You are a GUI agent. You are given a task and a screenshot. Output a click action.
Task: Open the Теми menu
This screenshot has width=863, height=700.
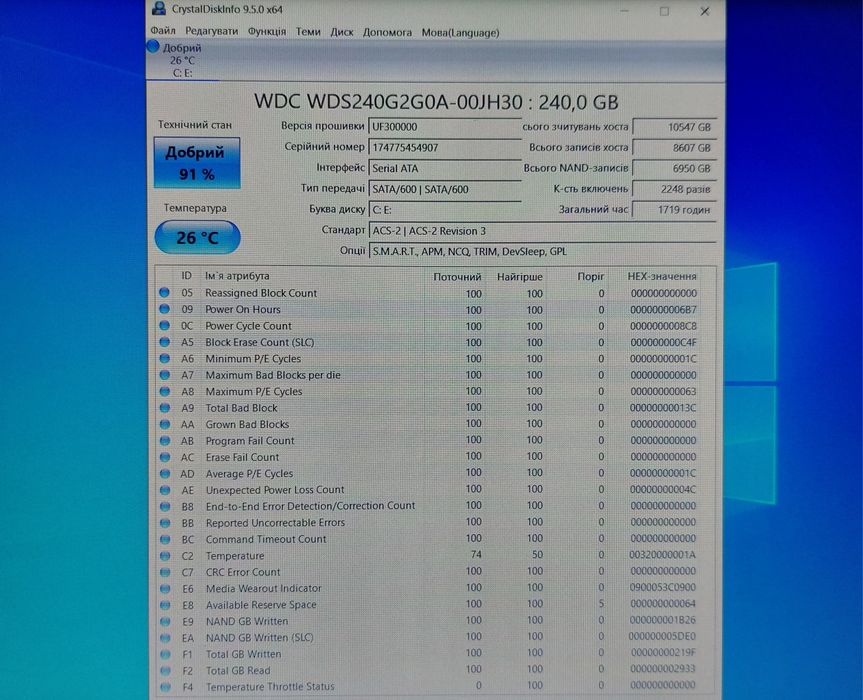[308, 32]
